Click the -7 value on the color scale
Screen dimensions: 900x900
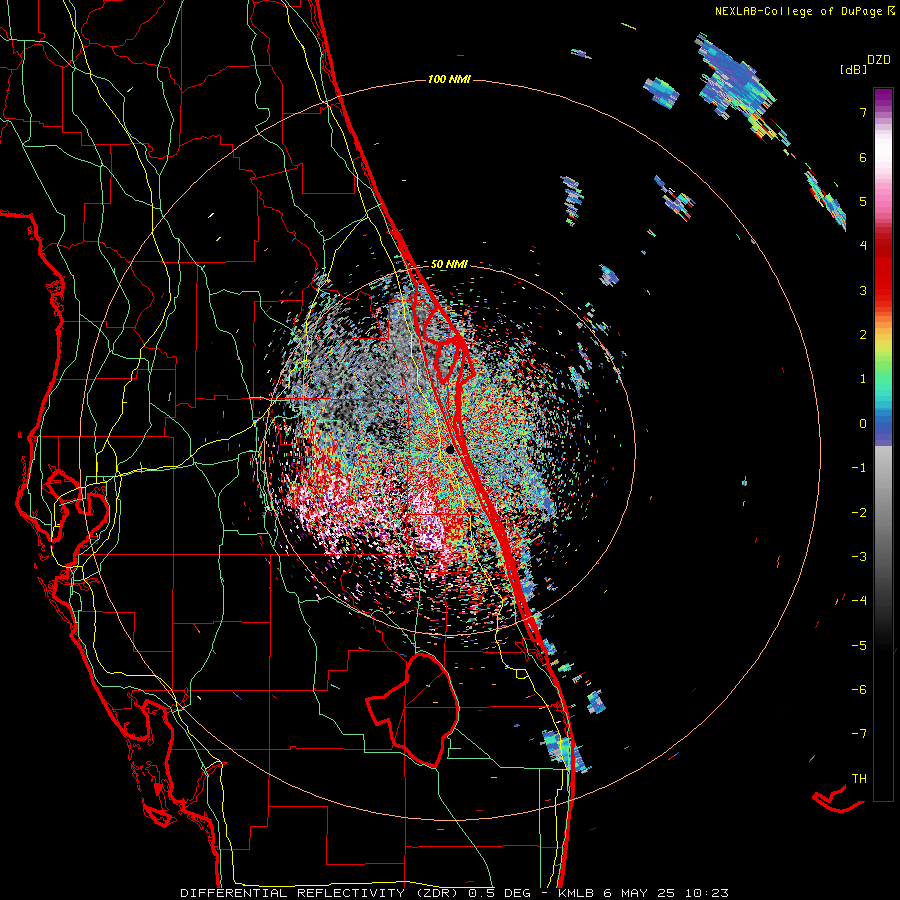[859, 734]
